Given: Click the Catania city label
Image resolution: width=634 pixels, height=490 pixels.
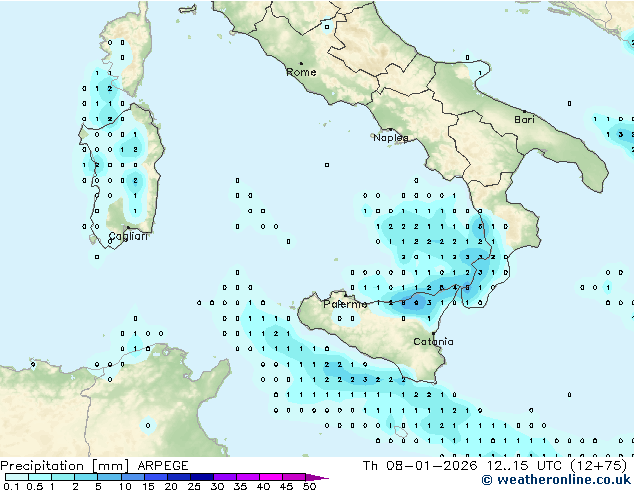Looking at the screenshot, I should (433, 342).
